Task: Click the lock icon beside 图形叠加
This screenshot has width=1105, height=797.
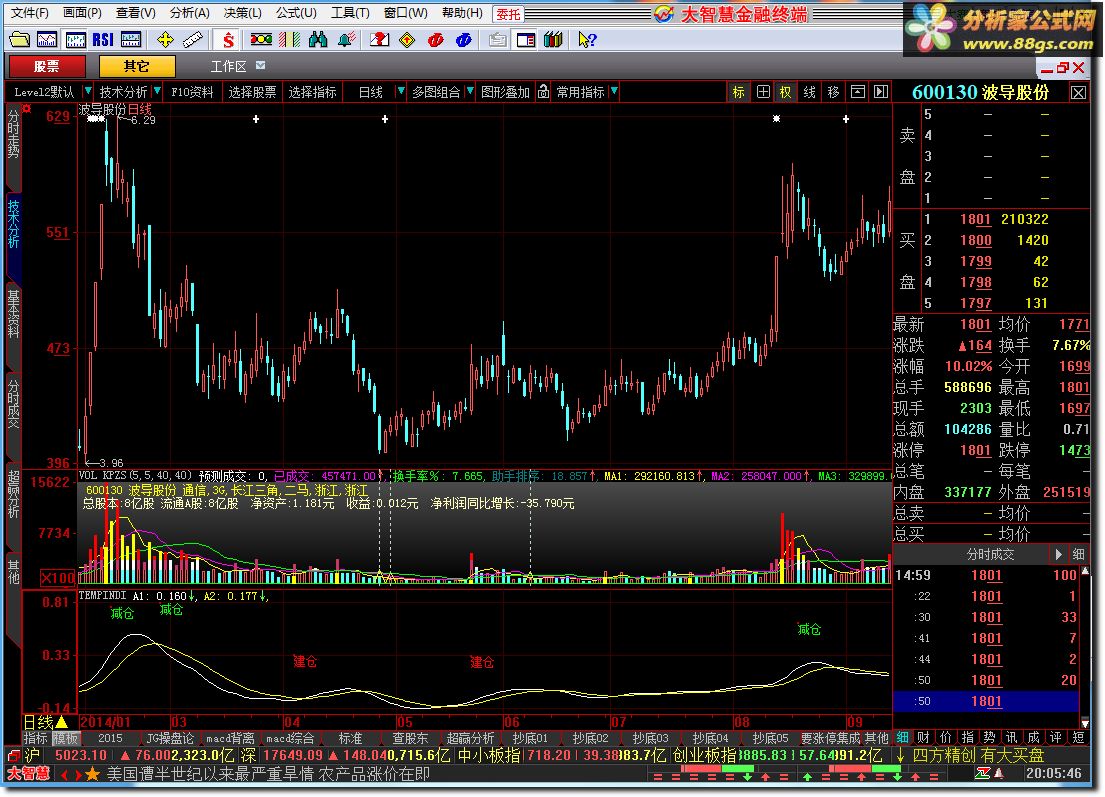Action: coord(543,92)
